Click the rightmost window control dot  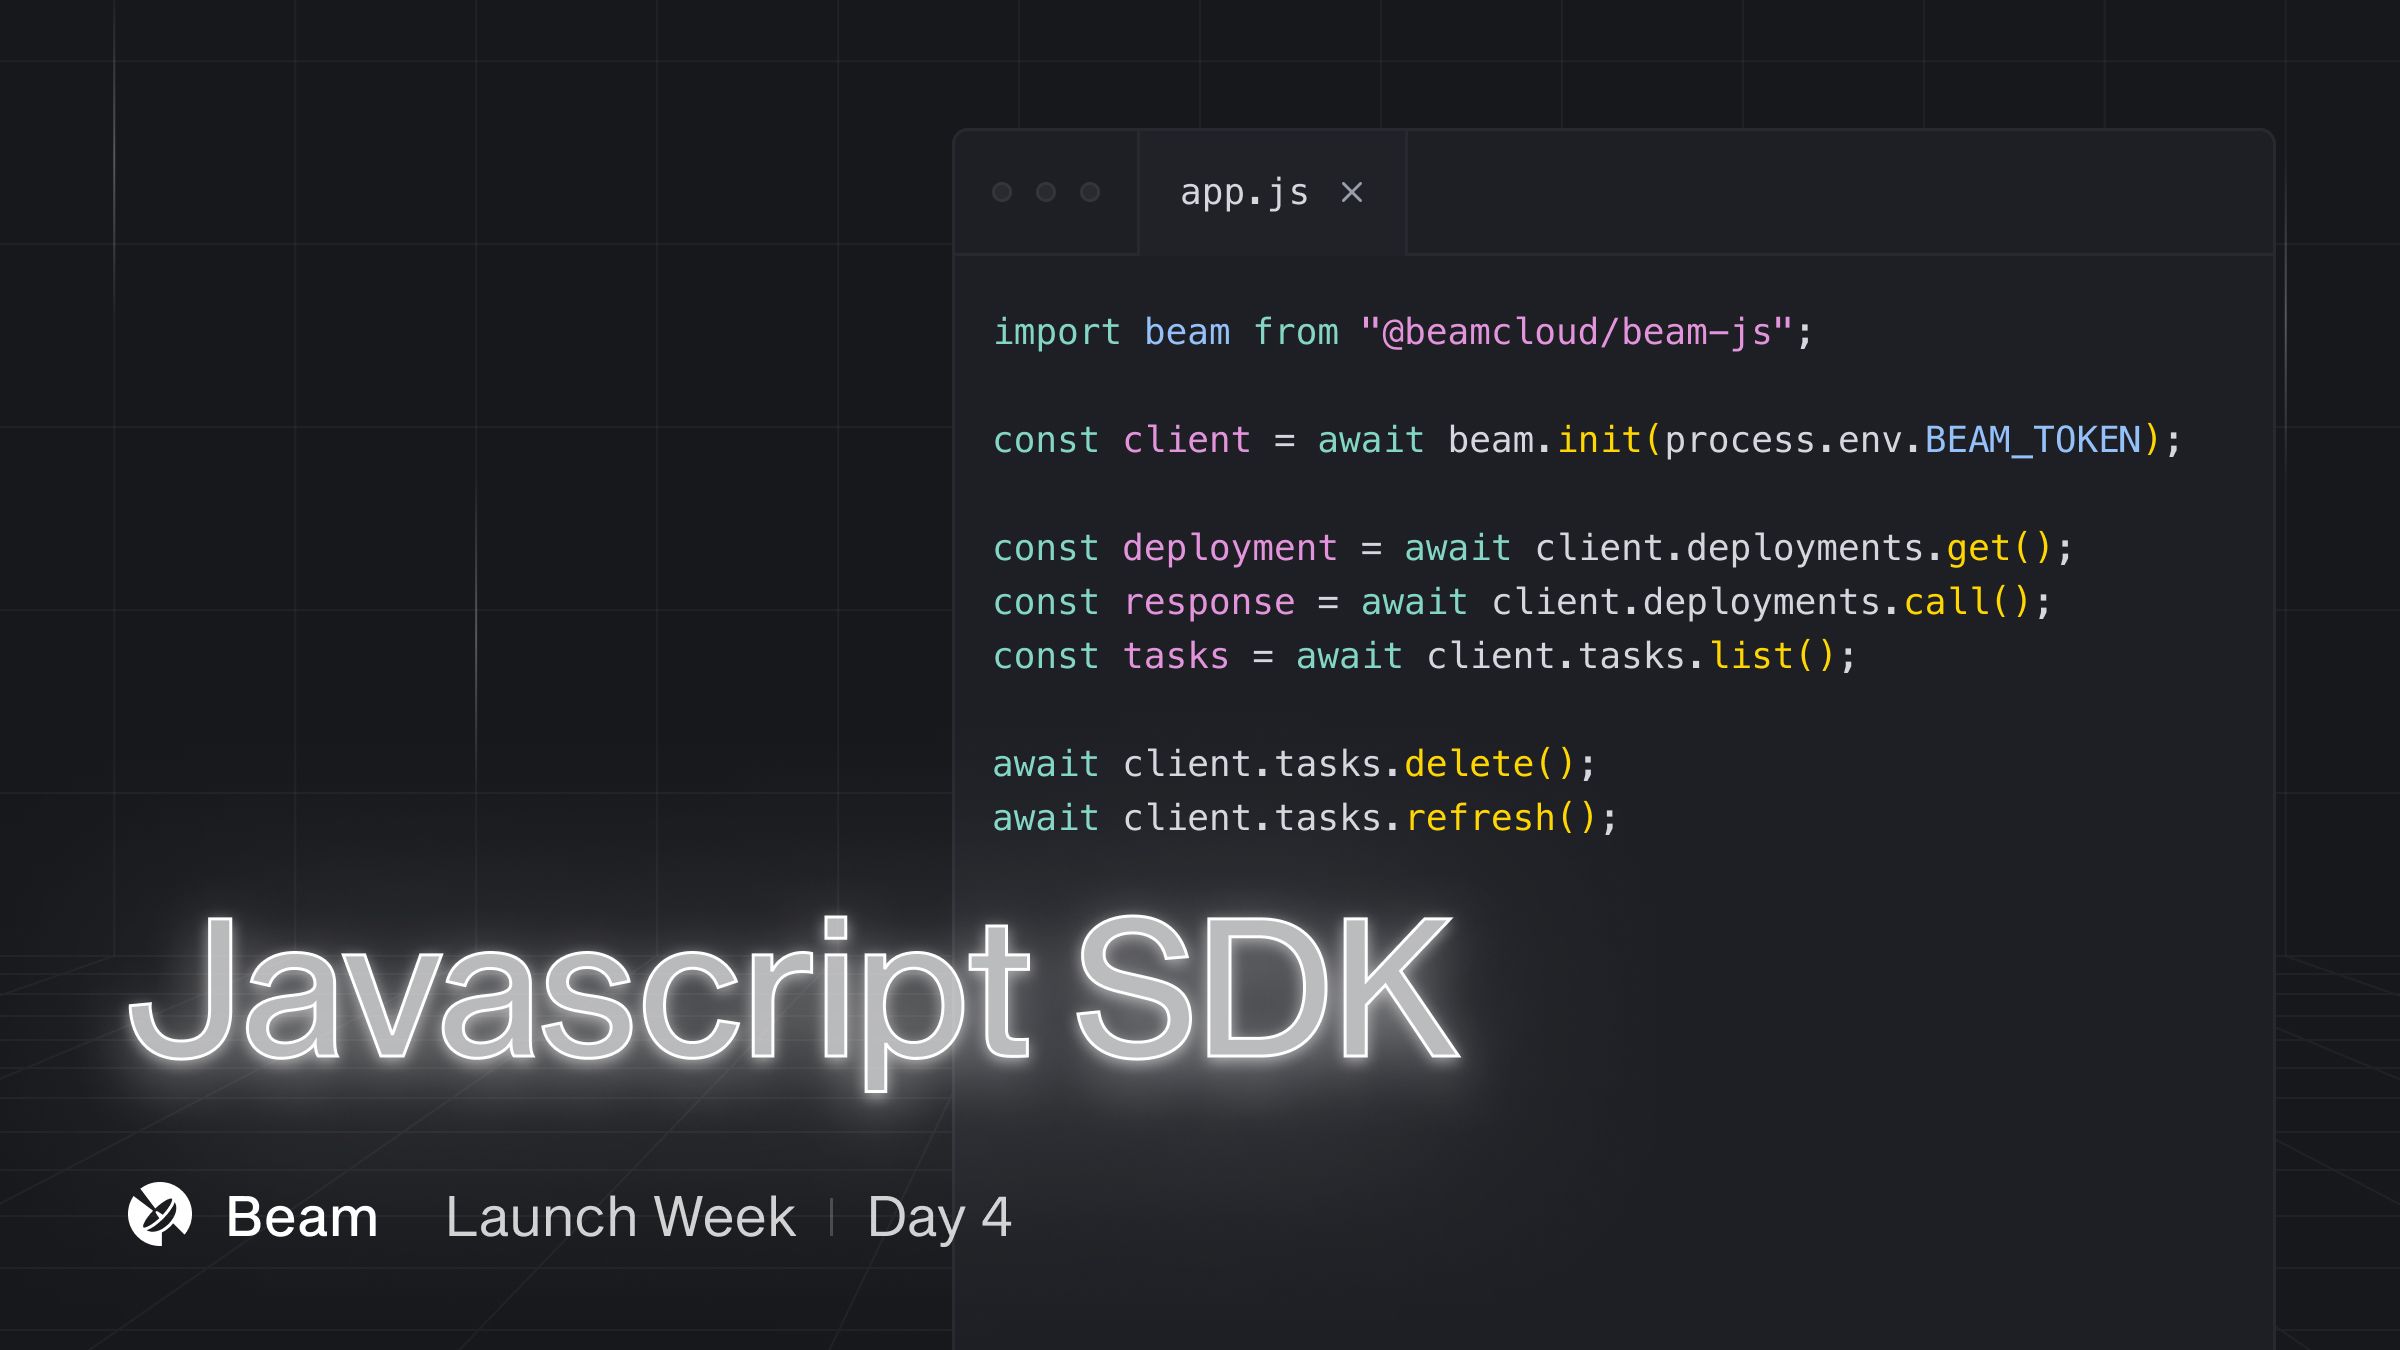pos(1090,192)
